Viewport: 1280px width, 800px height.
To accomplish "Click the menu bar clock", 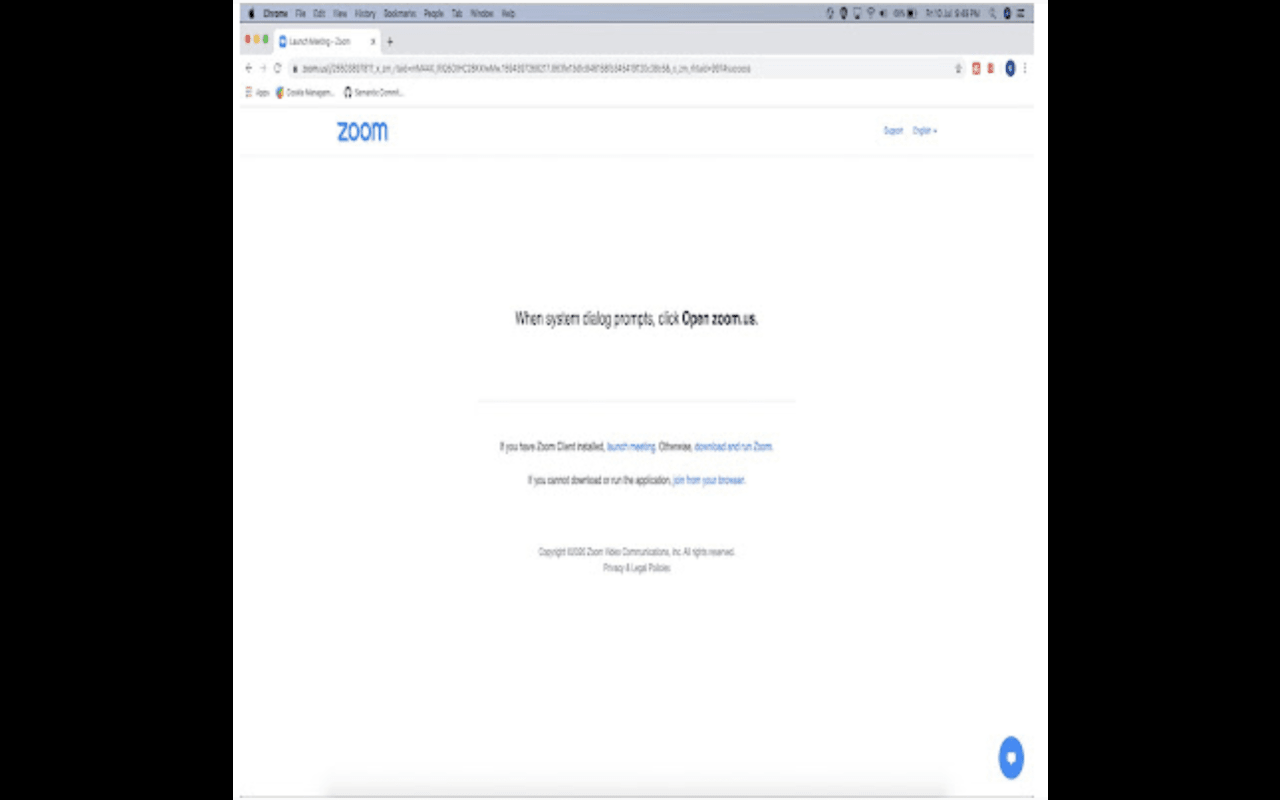I will click(x=952, y=14).
